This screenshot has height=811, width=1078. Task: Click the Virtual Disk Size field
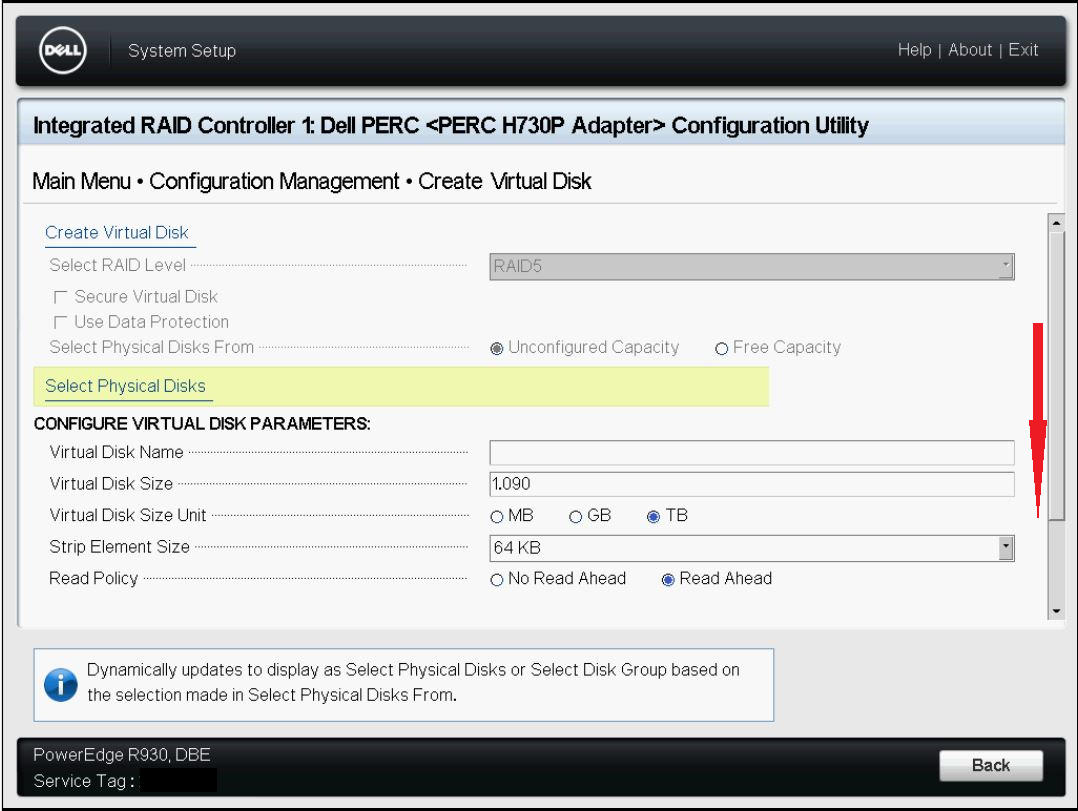point(751,484)
